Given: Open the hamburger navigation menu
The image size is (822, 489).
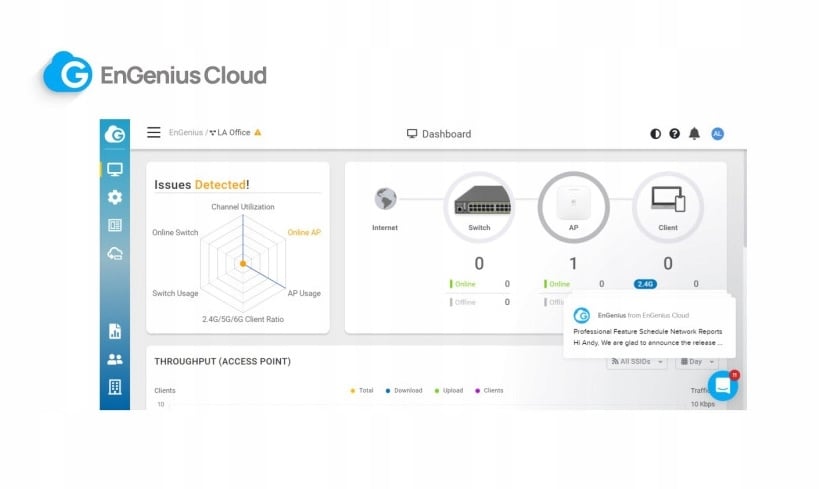Looking at the screenshot, I should click(153, 133).
